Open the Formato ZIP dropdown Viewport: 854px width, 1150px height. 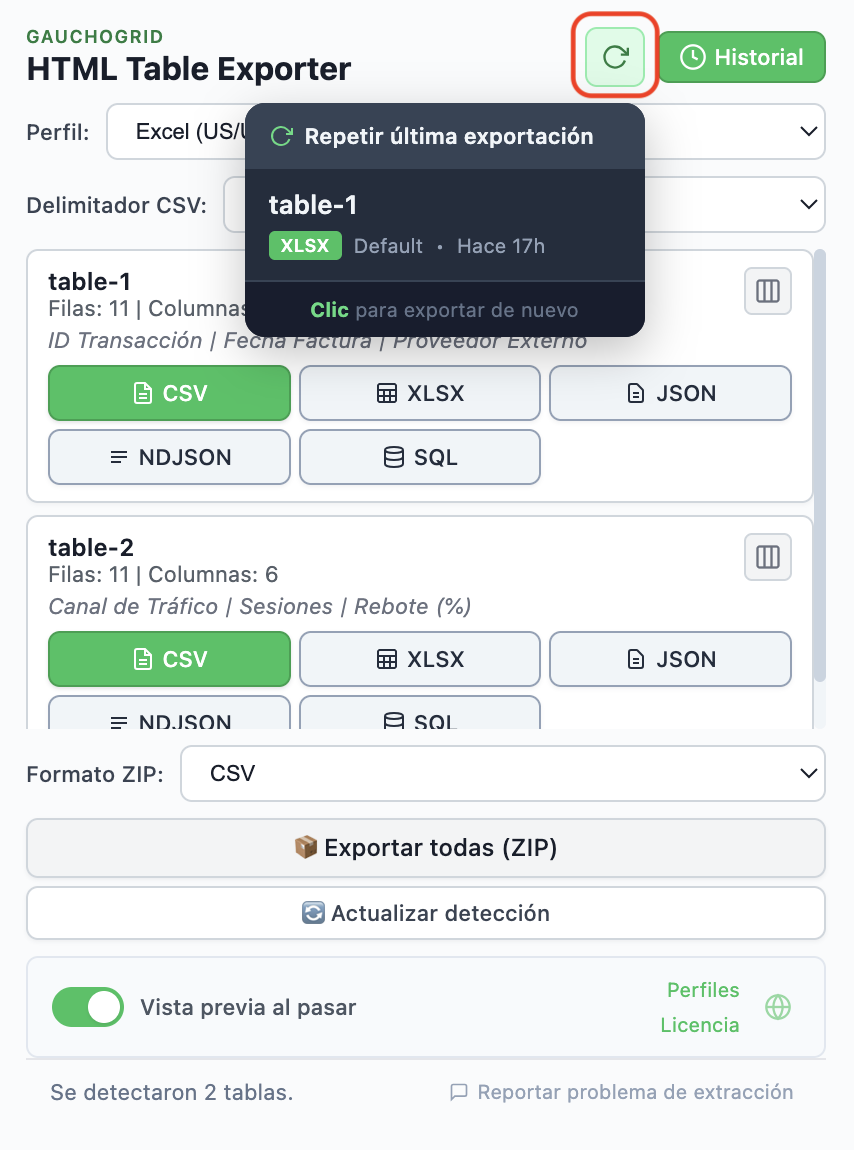502,773
